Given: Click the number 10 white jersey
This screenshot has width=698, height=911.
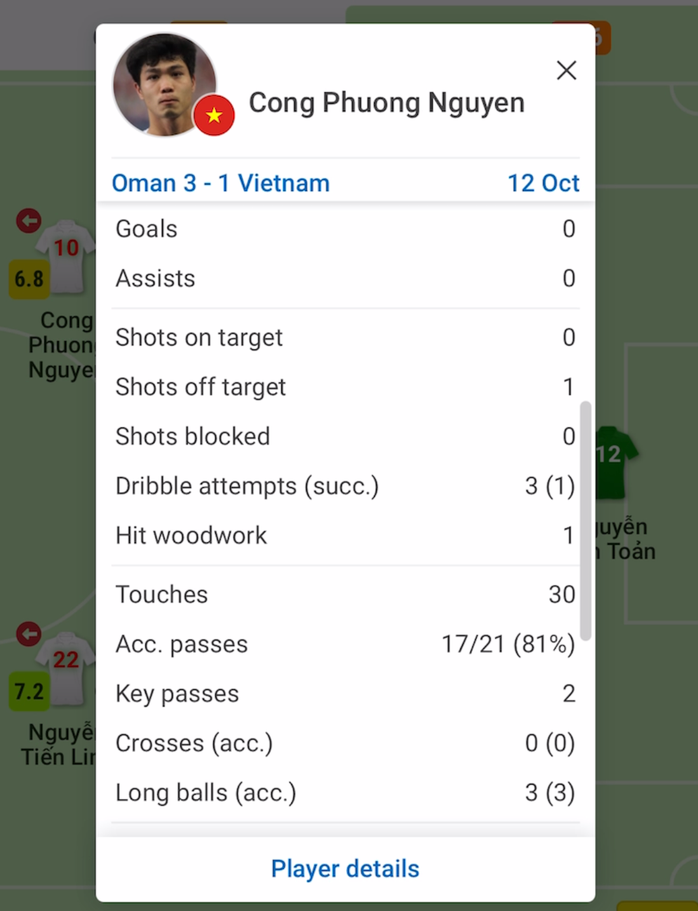Looking at the screenshot, I should pyautogui.click(x=65, y=255).
